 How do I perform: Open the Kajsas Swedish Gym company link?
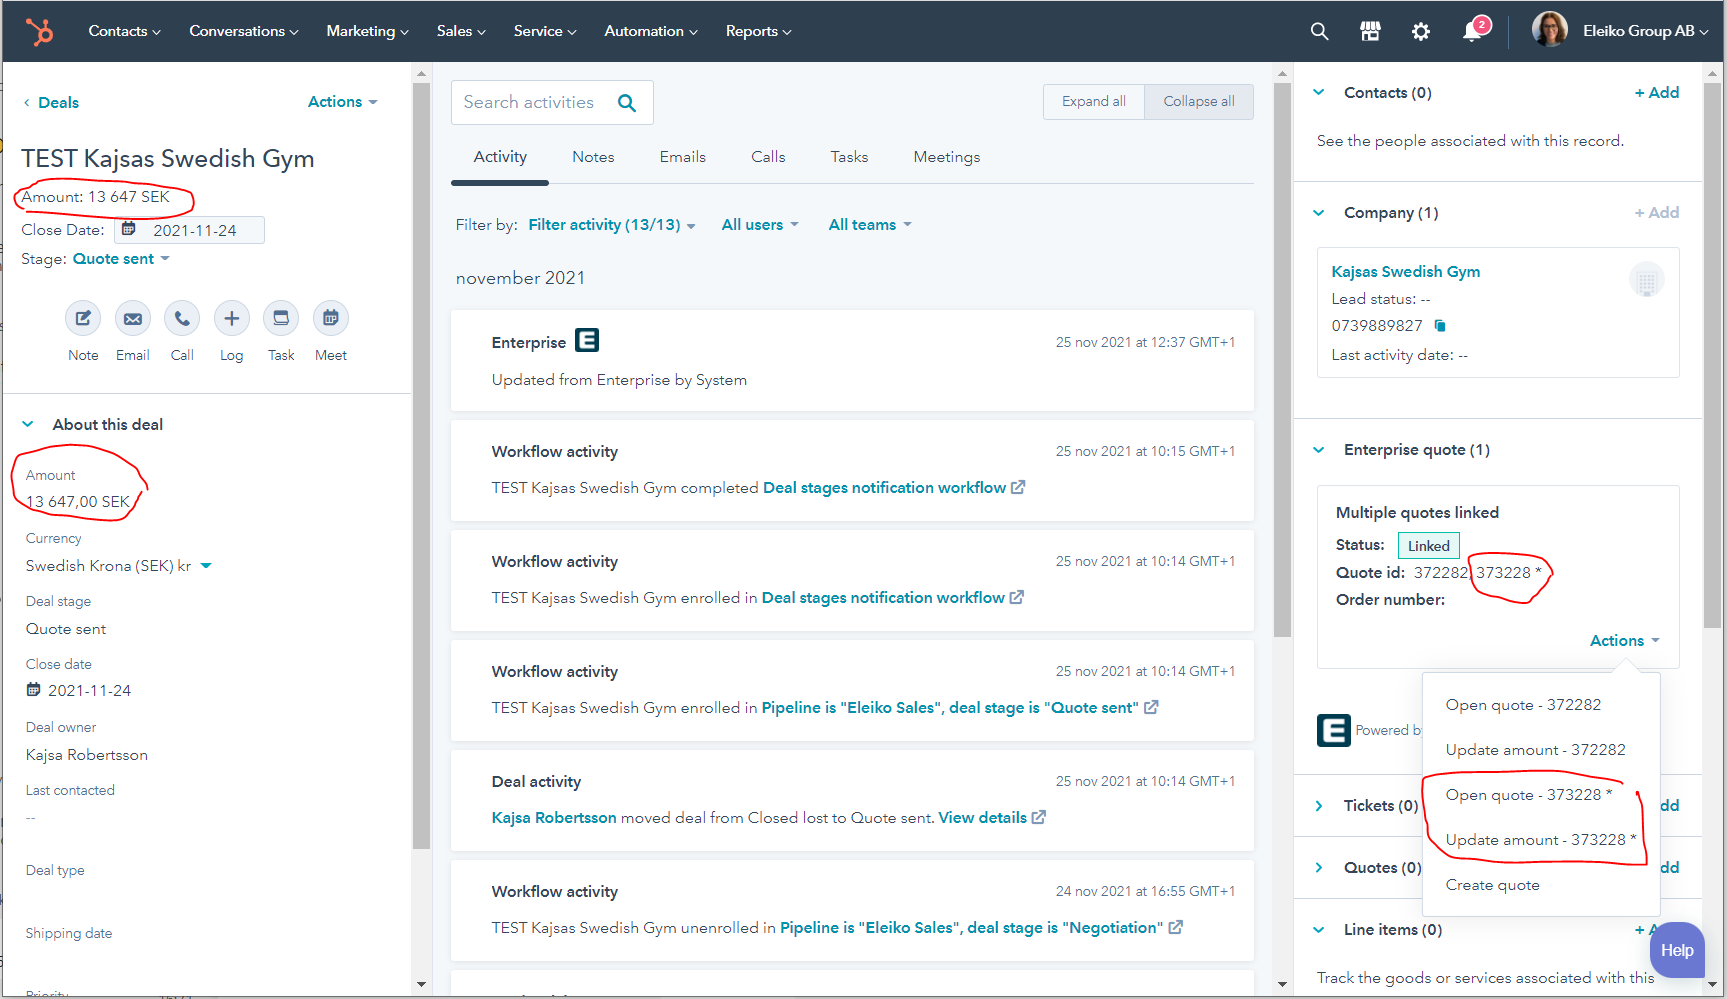pos(1405,272)
